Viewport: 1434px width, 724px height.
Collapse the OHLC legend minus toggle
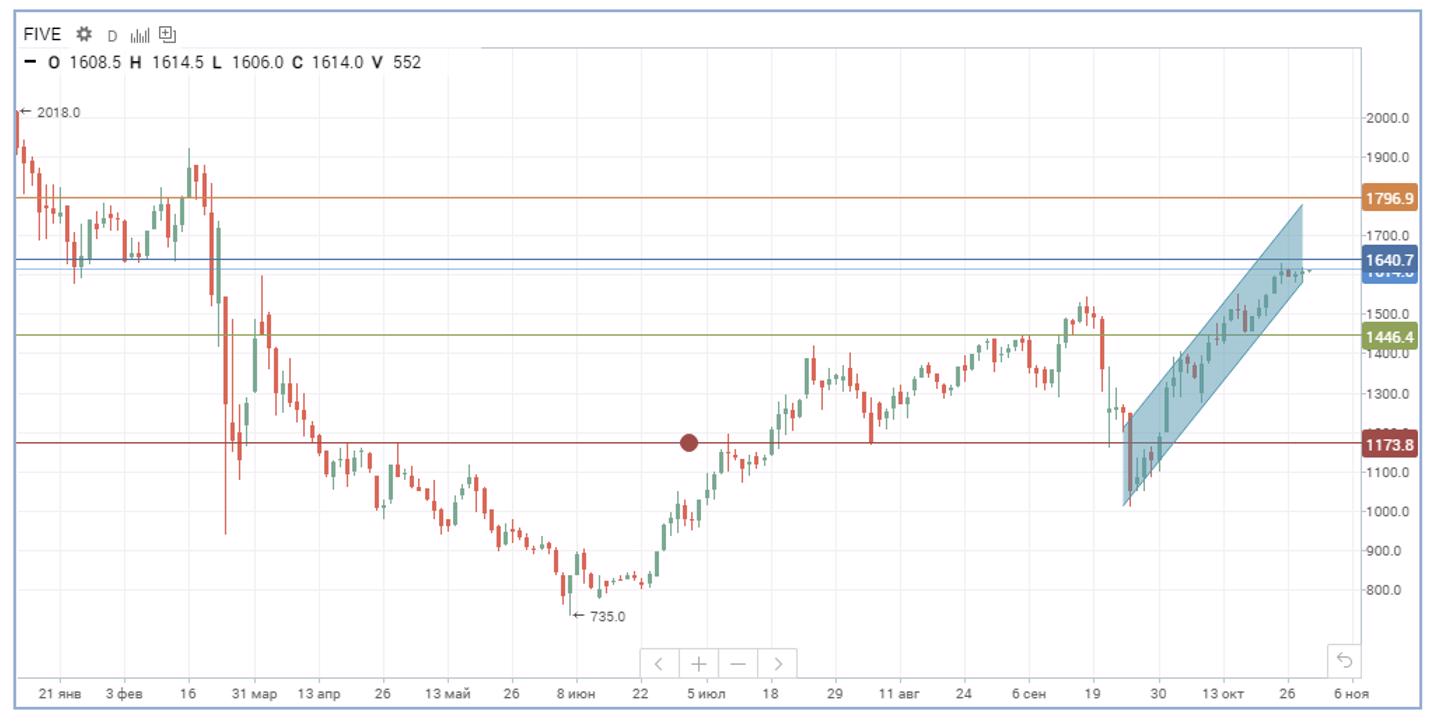29,63
